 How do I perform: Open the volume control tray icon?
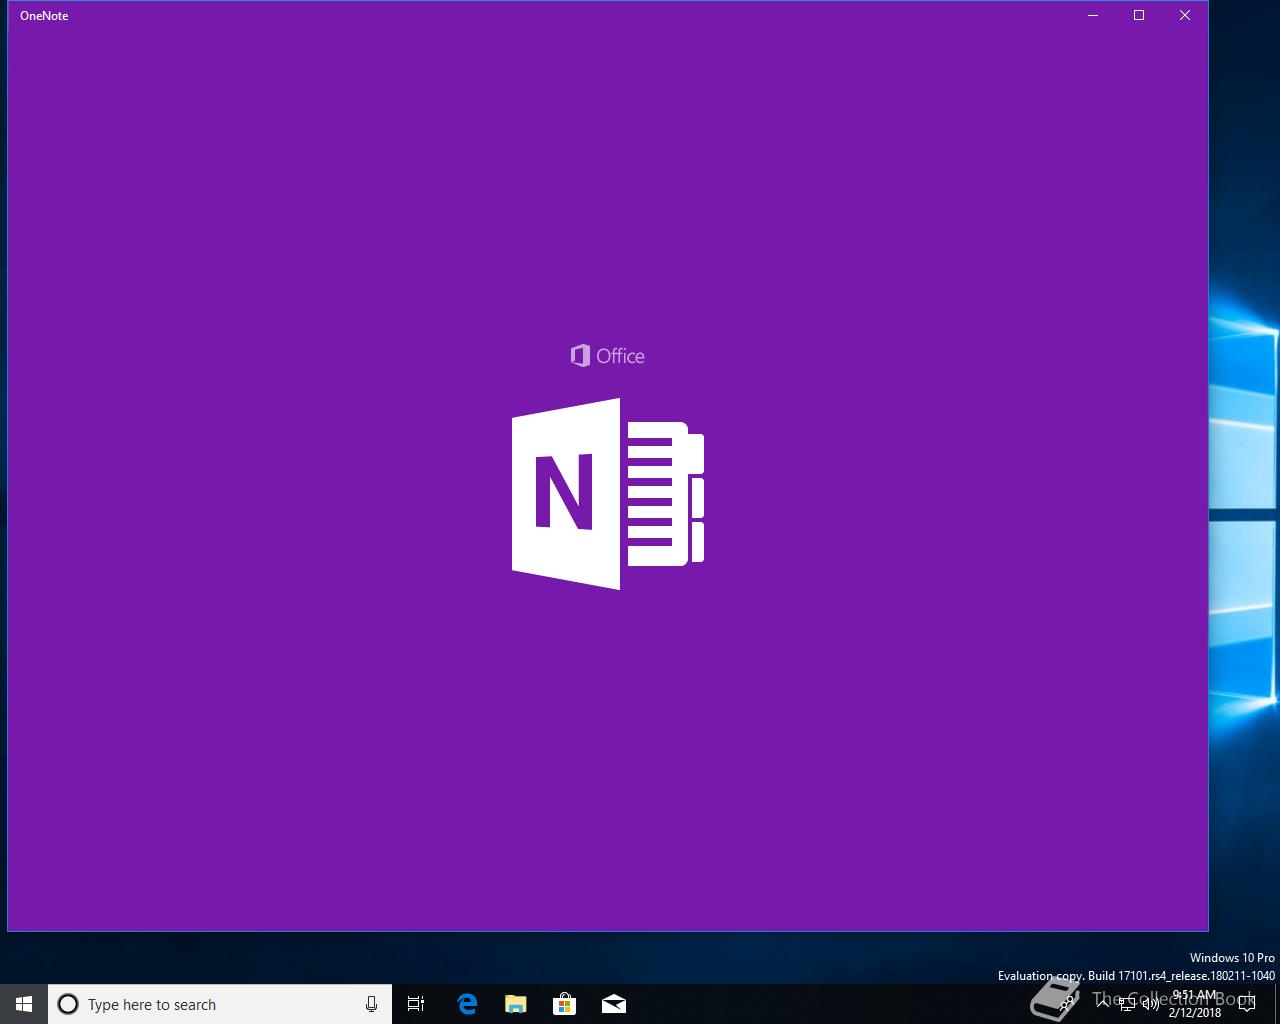point(1150,1004)
